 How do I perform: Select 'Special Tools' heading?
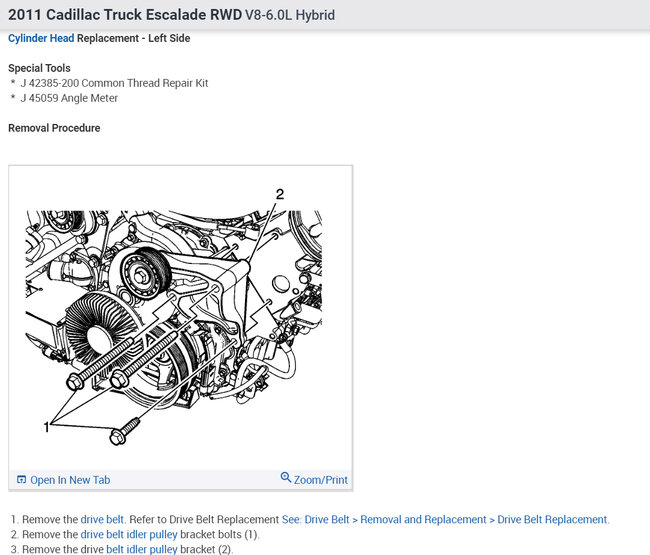[39, 68]
